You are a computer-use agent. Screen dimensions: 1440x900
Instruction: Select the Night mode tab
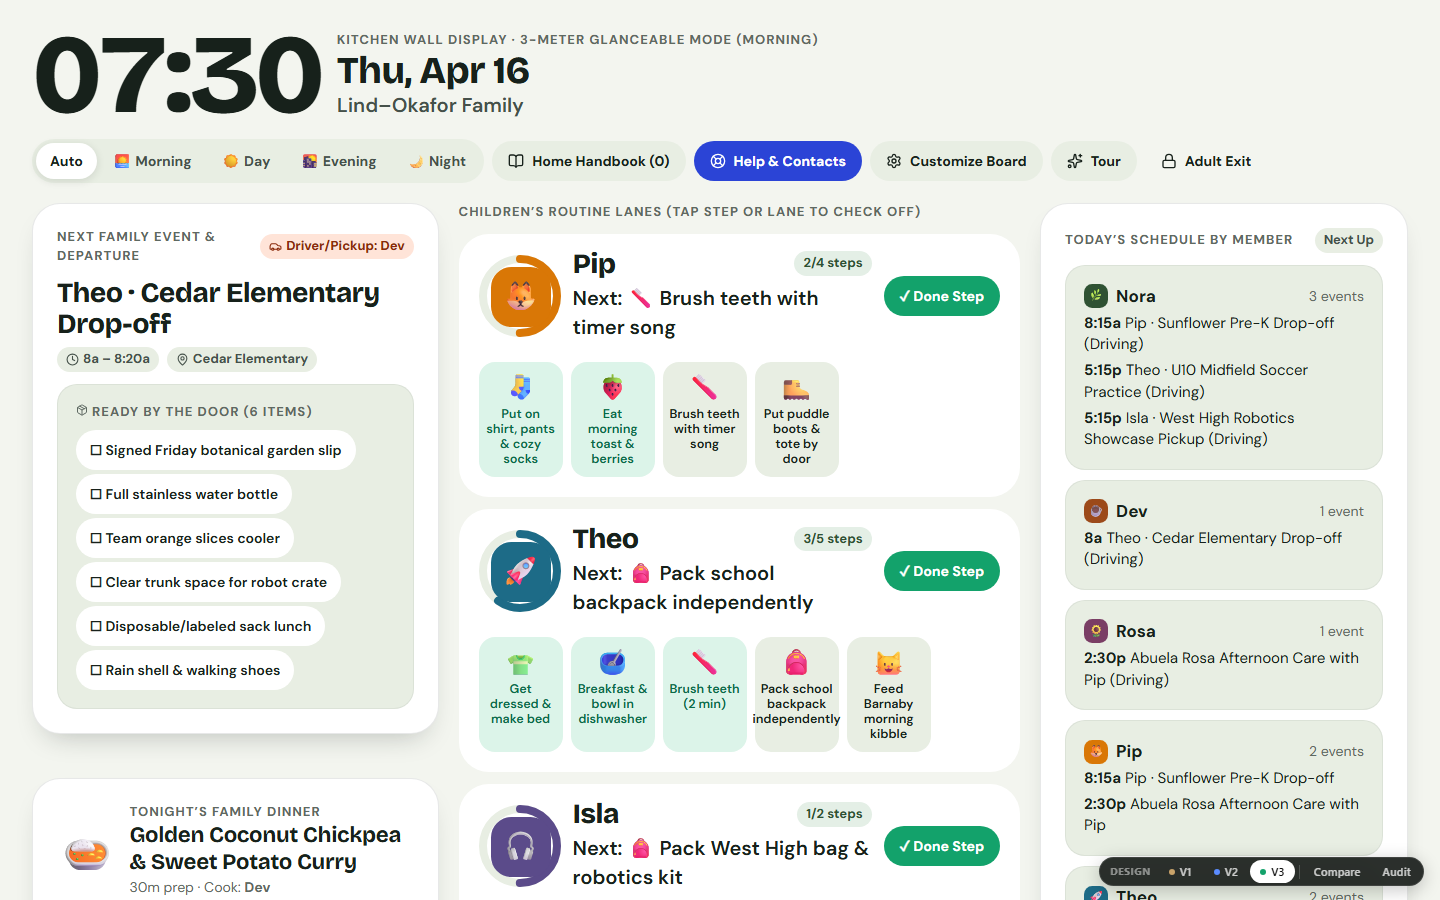pyautogui.click(x=438, y=161)
